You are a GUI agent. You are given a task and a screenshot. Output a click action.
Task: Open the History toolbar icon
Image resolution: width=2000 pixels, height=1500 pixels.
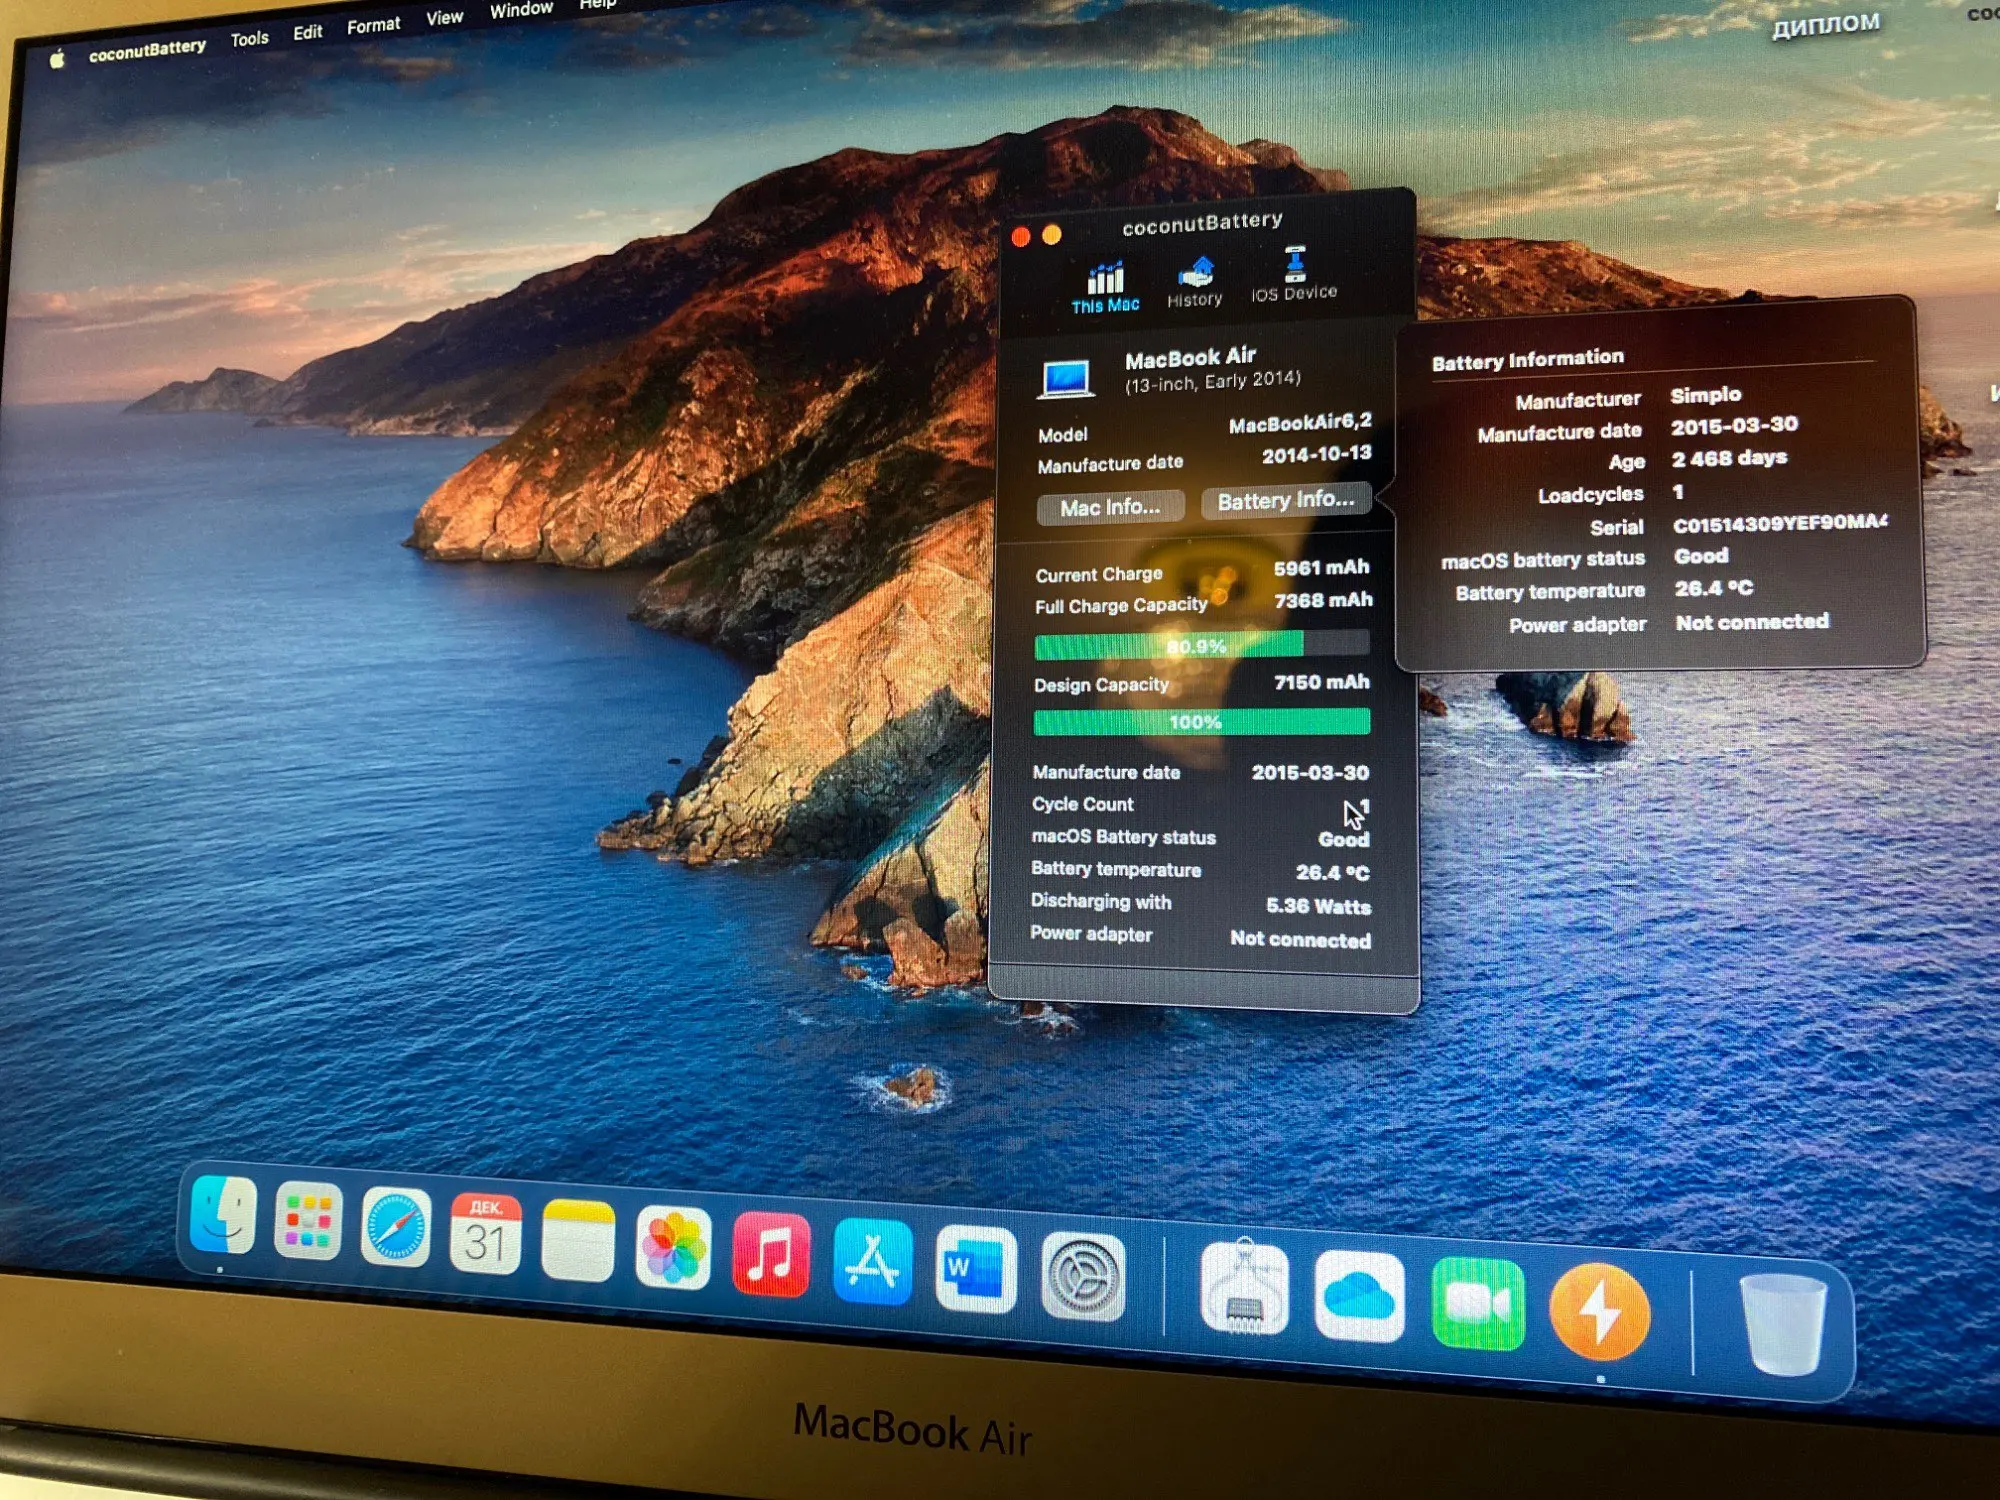[x=1195, y=282]
